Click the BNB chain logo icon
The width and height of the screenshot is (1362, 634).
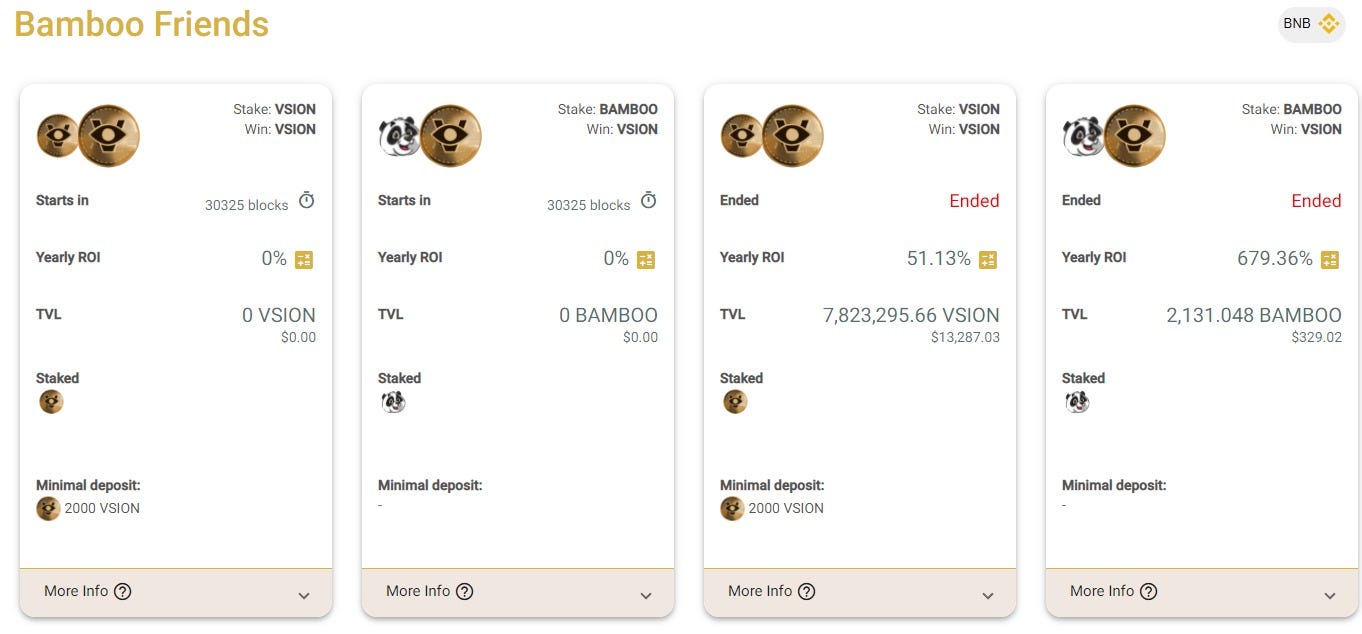click(x=1328, y=23)
